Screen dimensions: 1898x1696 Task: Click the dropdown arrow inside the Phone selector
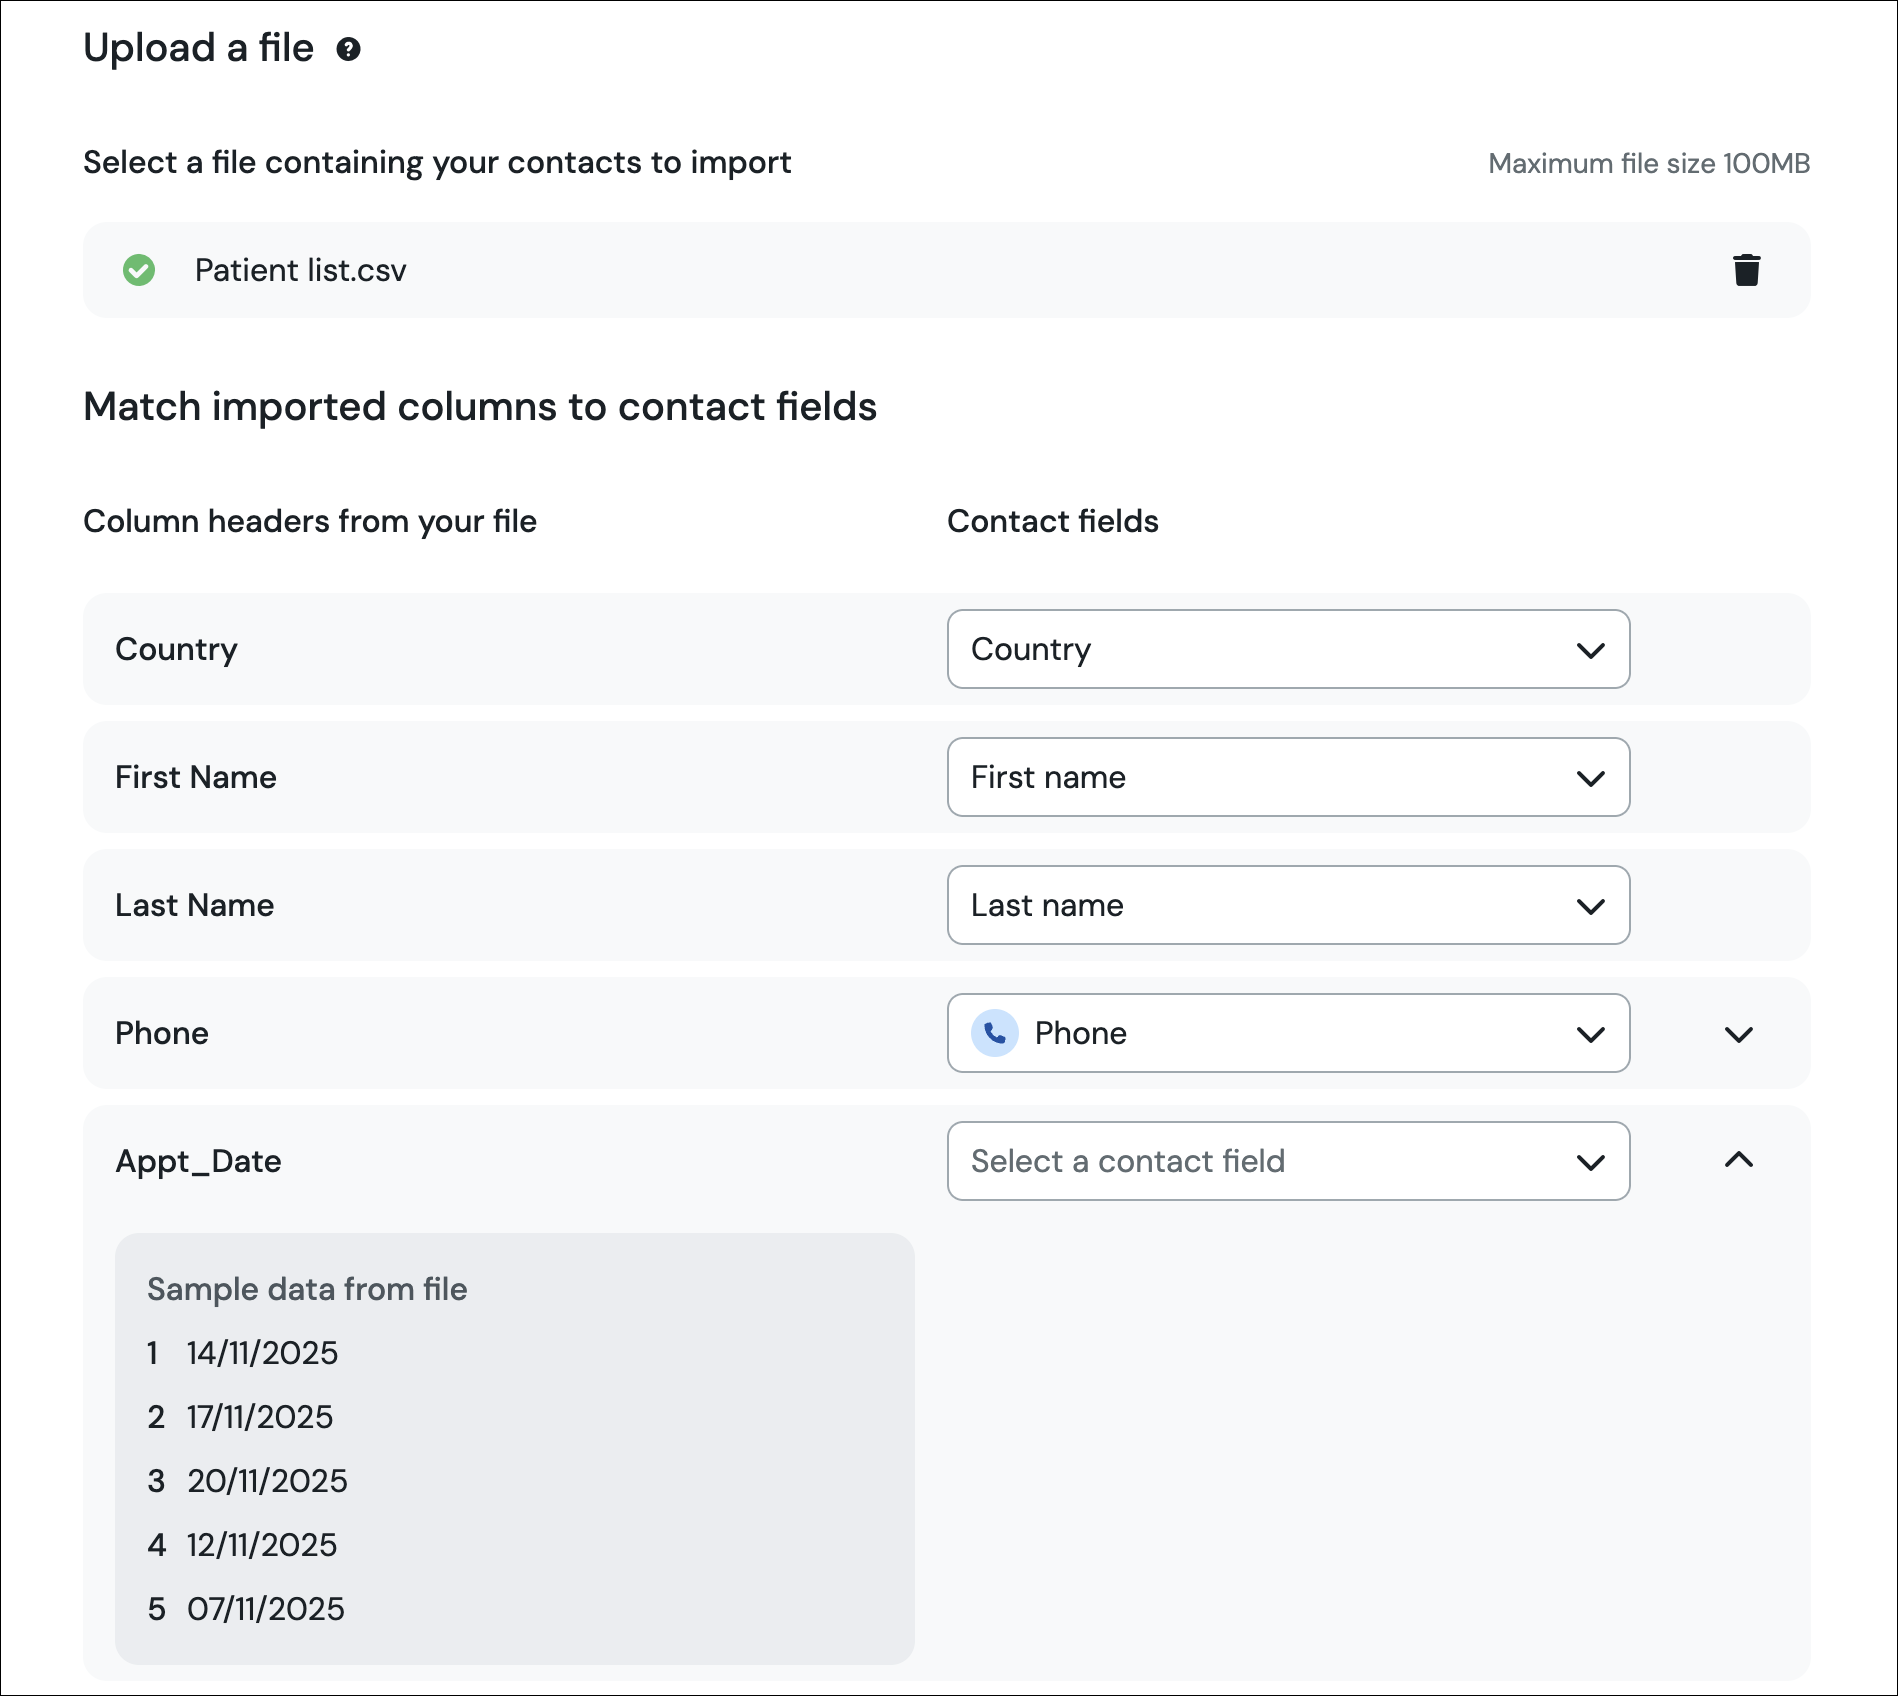(1591, 1033)
